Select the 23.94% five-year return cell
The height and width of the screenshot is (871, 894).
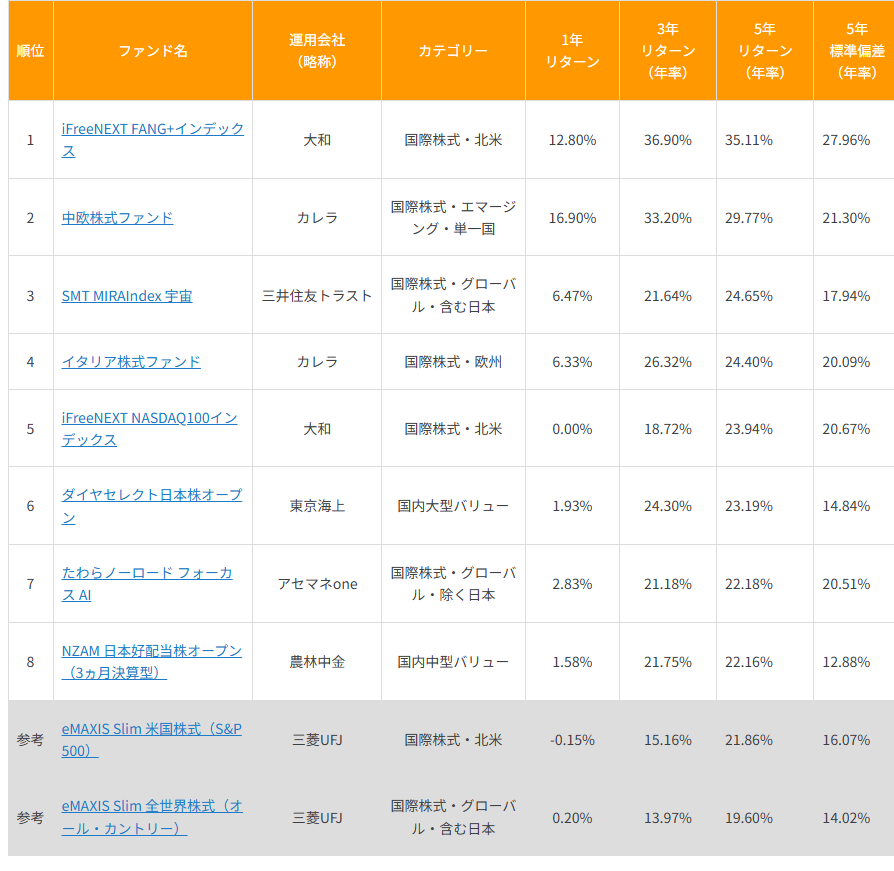[x=765, y=429]
